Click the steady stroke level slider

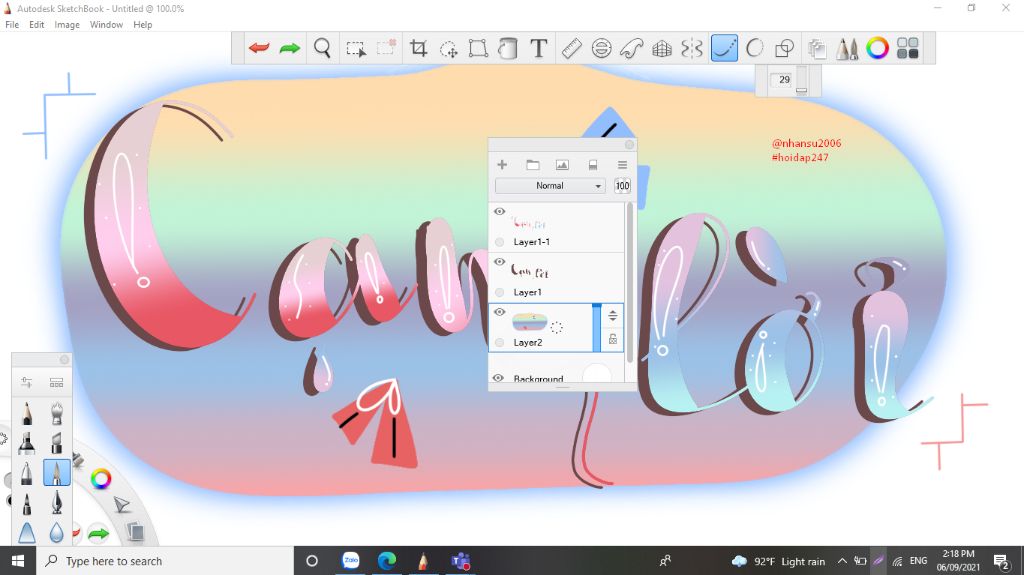click(801, 81)
